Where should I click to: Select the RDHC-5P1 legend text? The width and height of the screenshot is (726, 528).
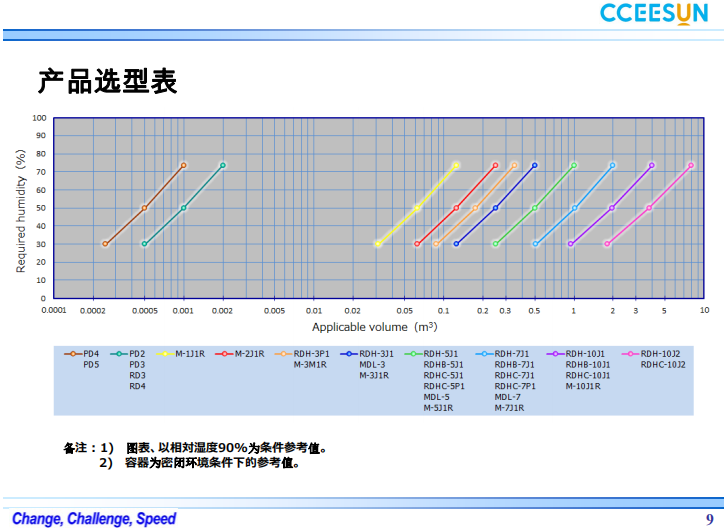pyautogui.click(x=444, y=386)
